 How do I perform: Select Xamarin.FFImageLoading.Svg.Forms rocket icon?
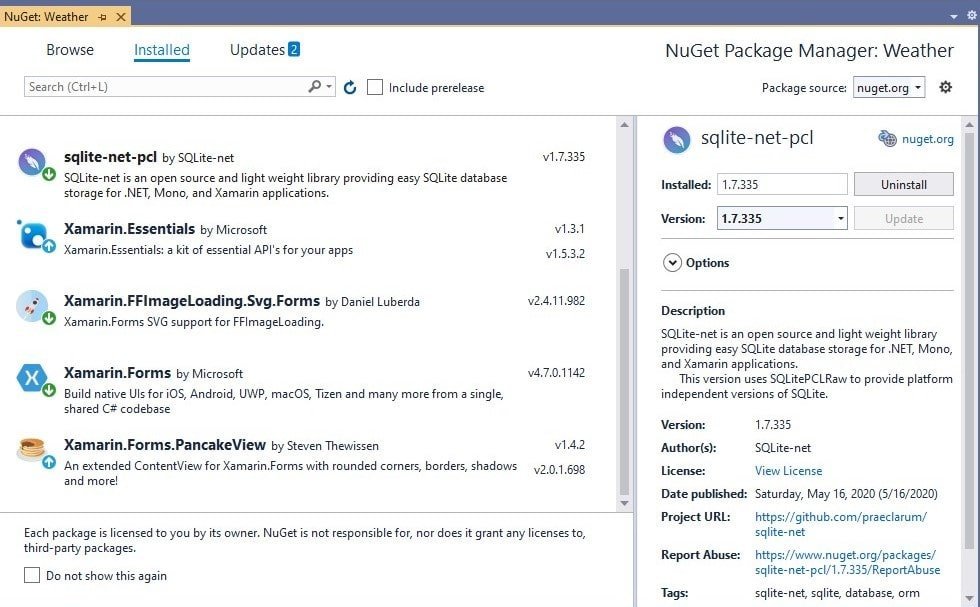[x=32, y=305]
